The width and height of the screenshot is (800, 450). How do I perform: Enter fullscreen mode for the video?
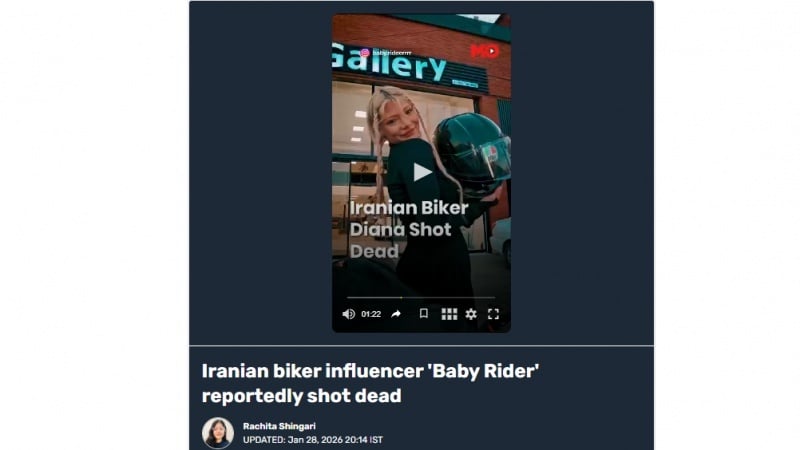tap(493, 314)
